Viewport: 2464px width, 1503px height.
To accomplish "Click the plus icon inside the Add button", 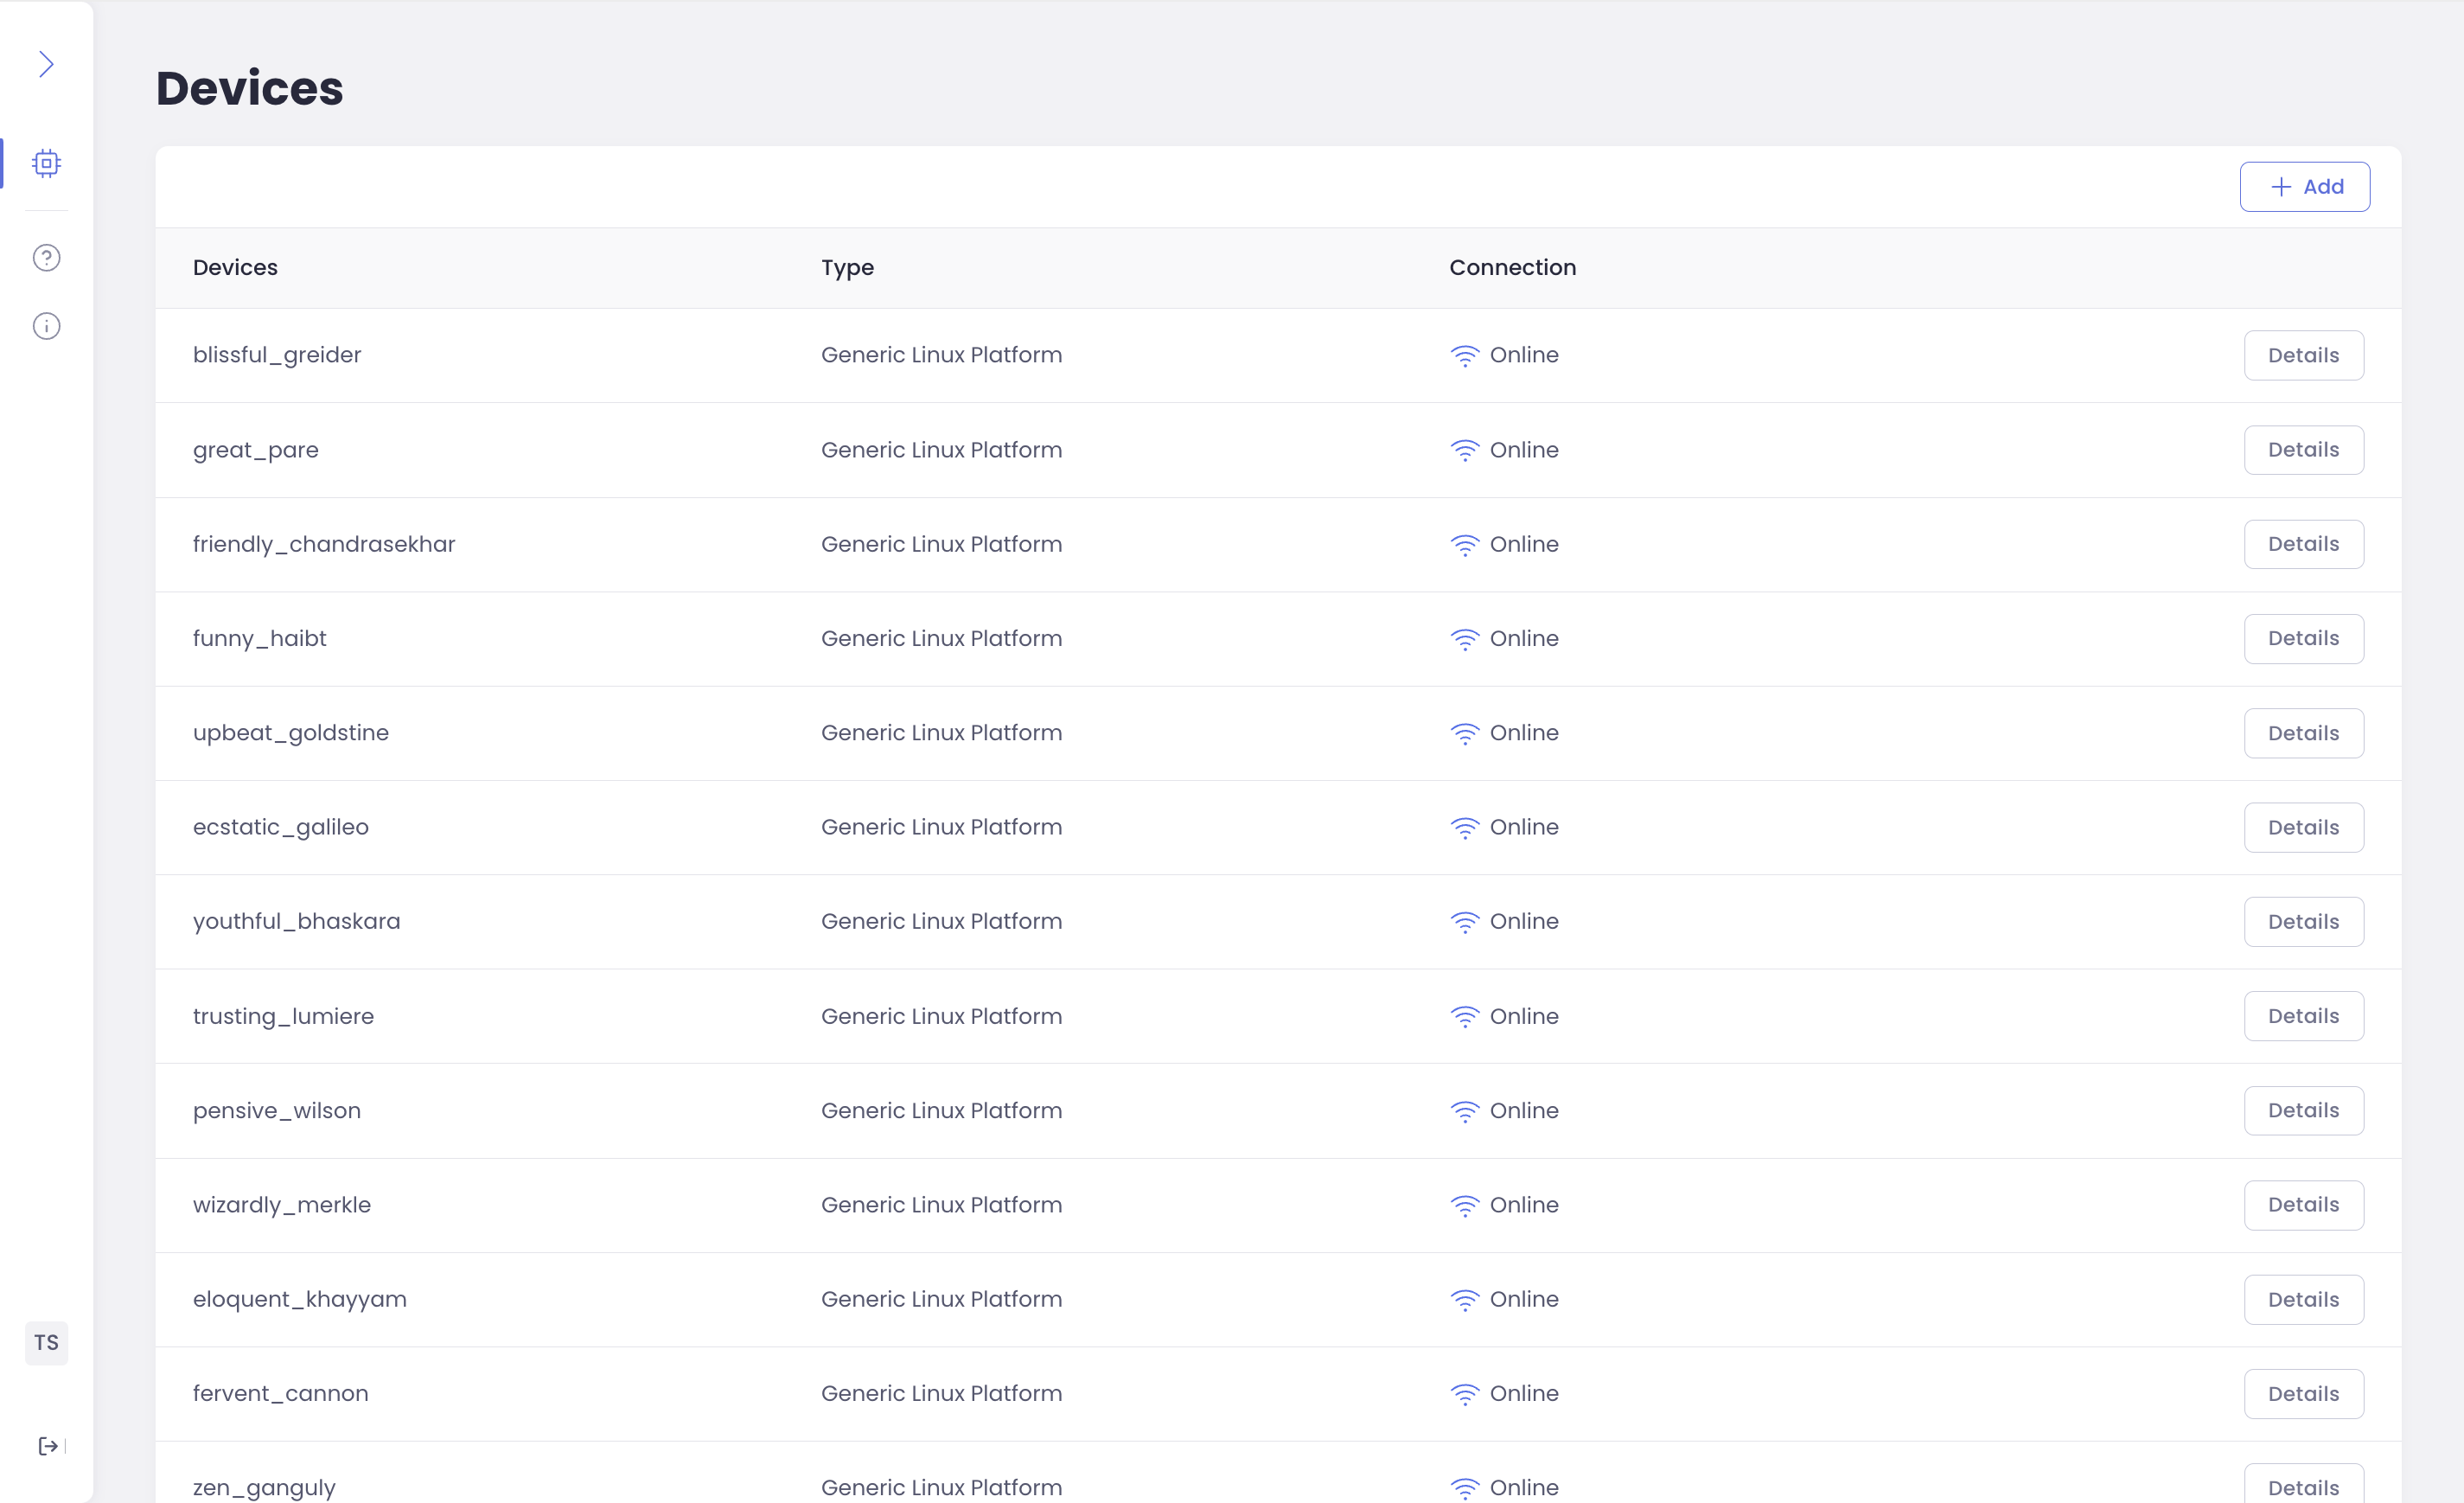I will click(x=2279, y=186).
